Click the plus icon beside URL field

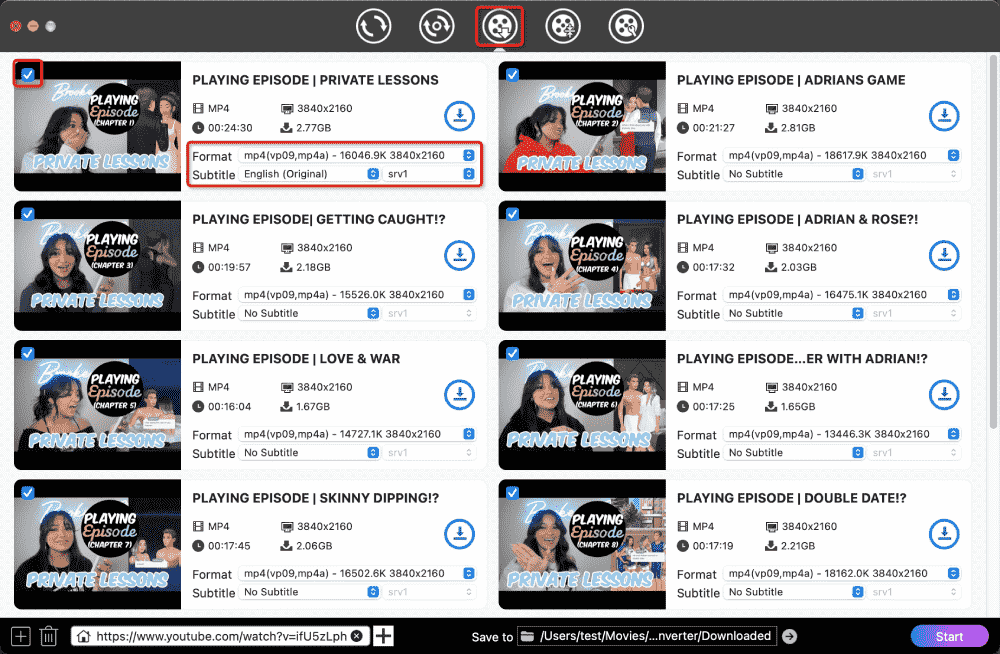click(384, 636)
